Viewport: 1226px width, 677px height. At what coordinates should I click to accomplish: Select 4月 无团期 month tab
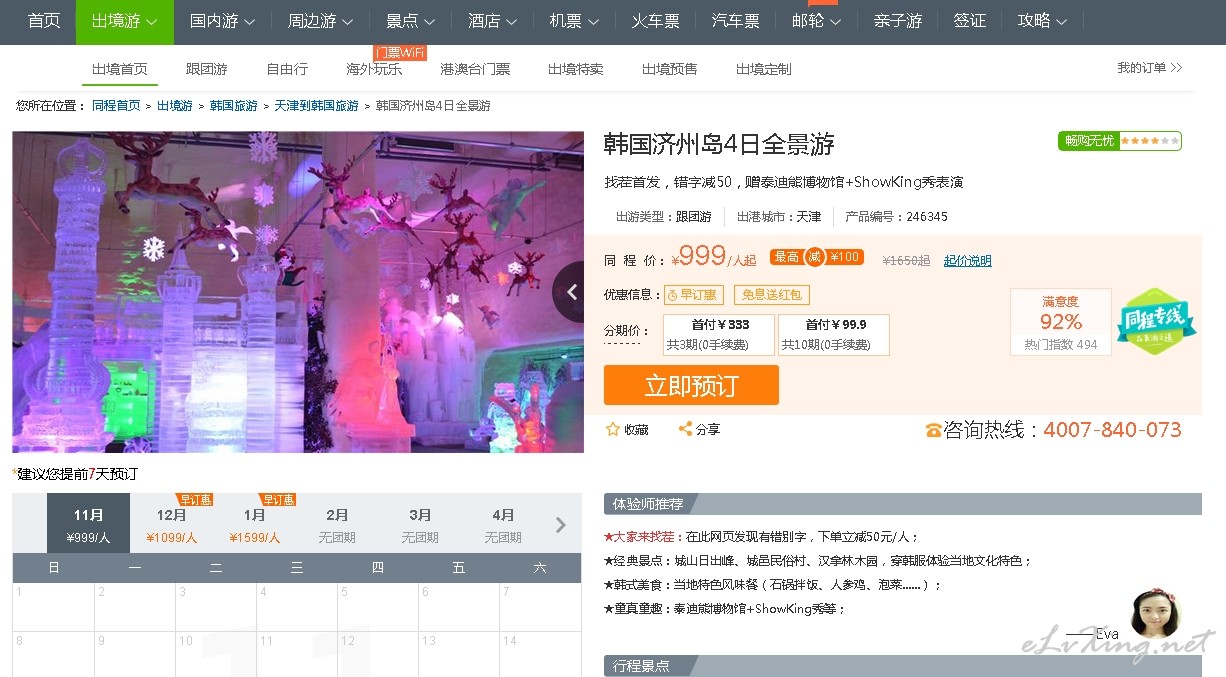[x=503, y=523]
